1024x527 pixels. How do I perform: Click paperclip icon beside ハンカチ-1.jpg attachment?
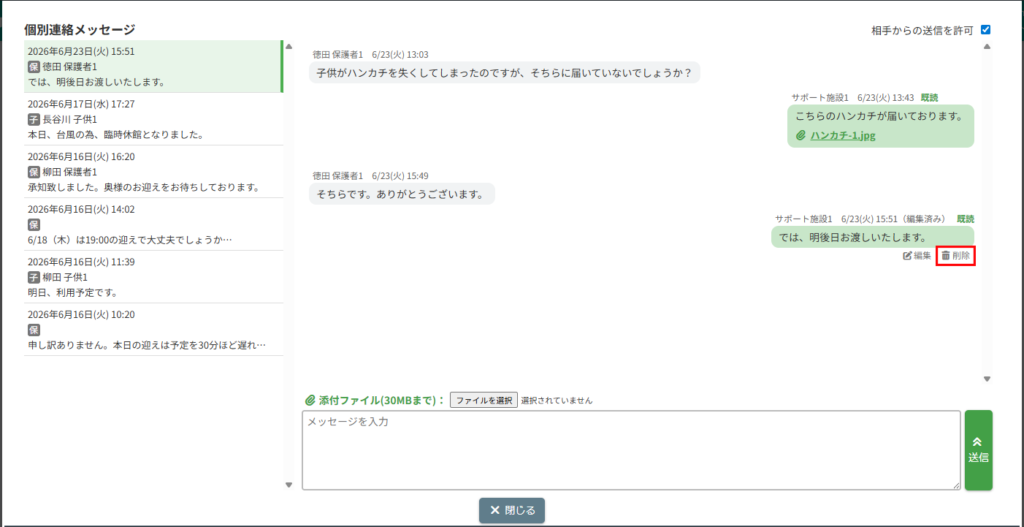801,136
